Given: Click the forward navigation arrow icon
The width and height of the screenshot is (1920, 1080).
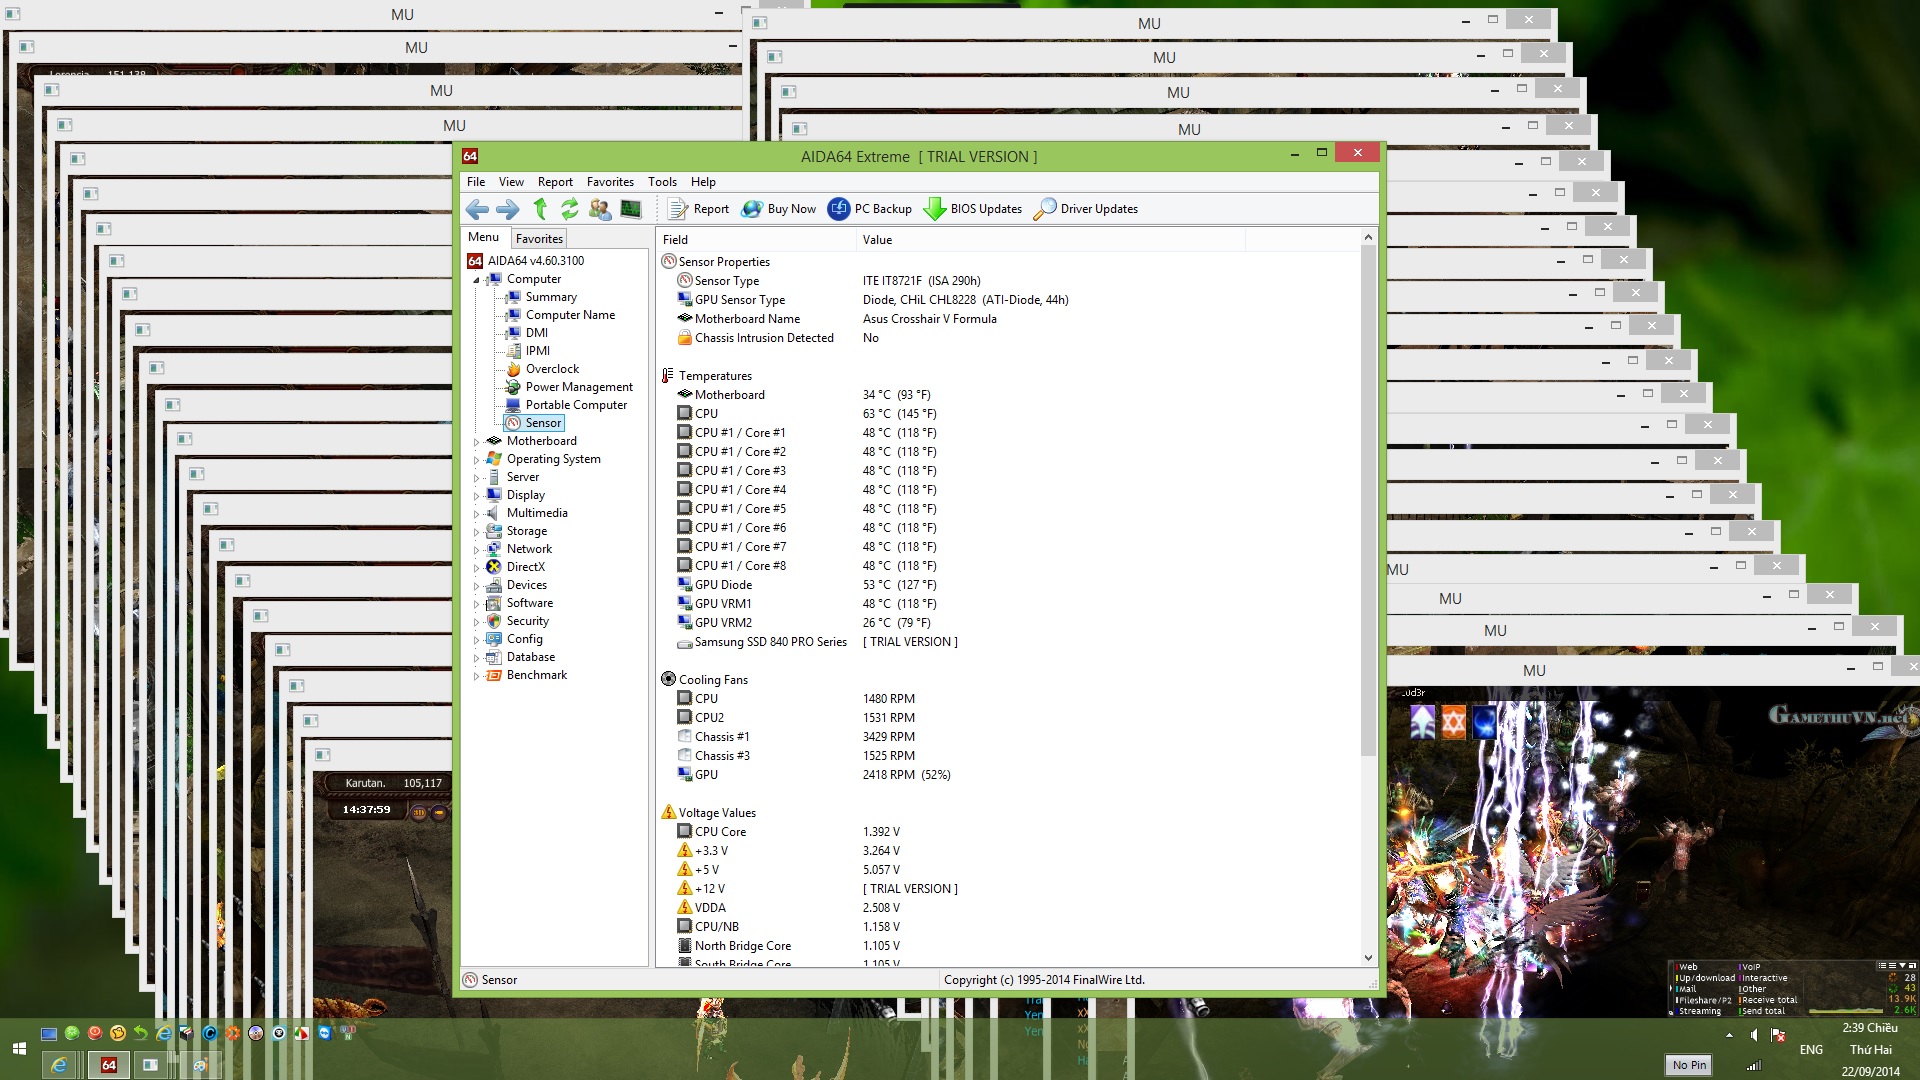Looking at the screenshot, I should click(508, 208).
